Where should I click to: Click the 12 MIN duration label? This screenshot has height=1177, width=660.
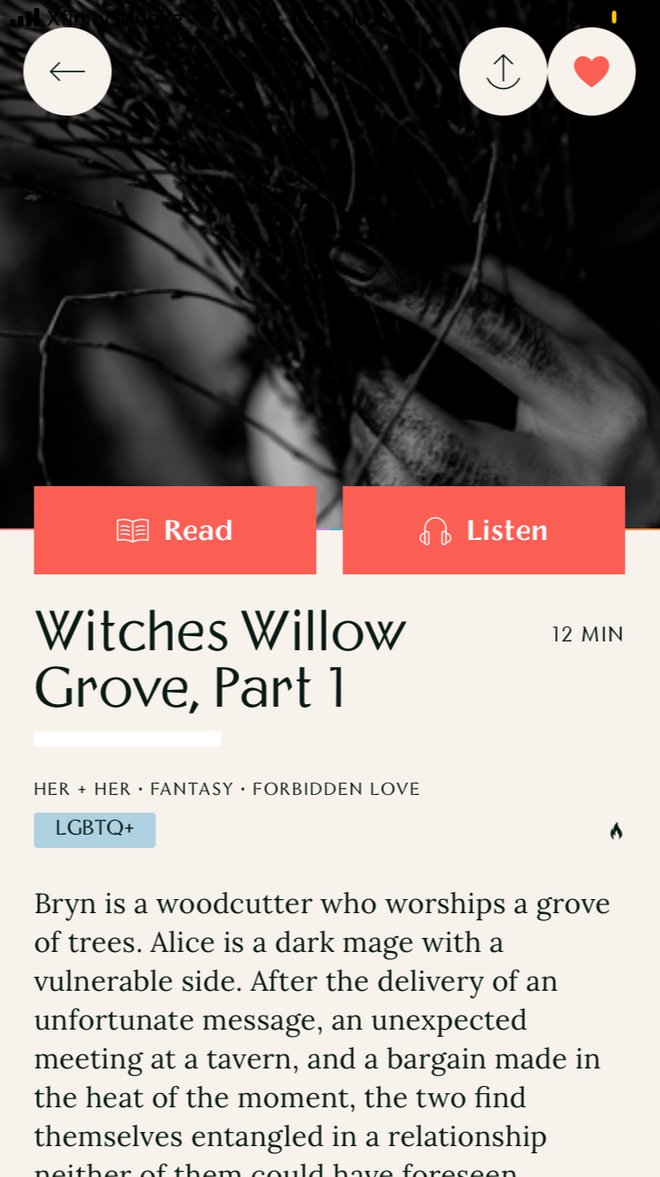click(587, 635)
